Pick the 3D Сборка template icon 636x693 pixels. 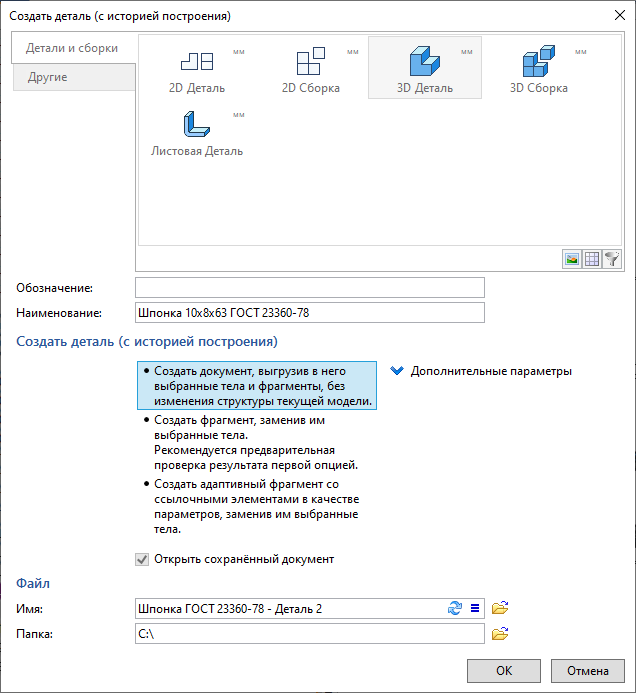click(538, 63)
